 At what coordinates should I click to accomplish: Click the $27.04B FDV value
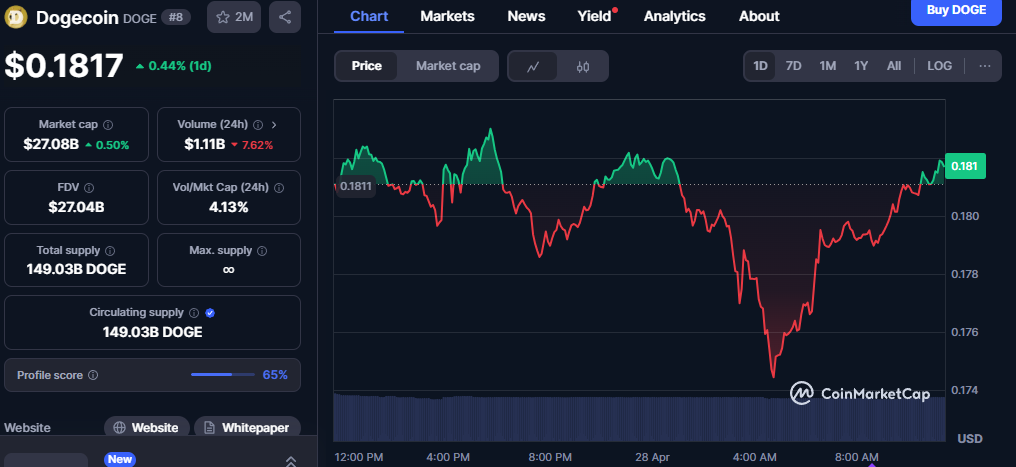[x=76, y=207]
